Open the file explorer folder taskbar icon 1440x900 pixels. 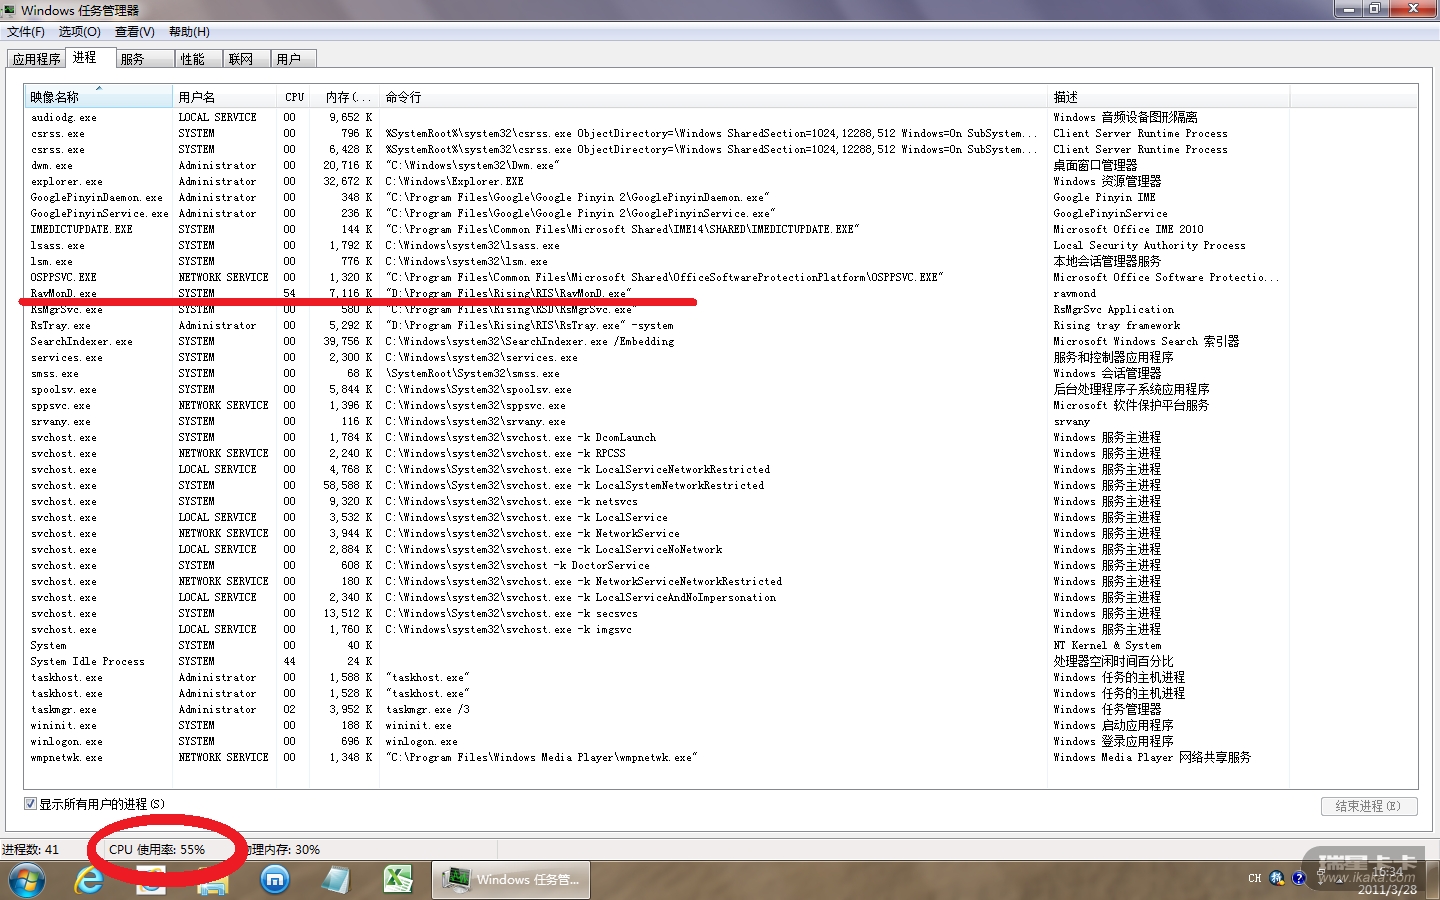[213, 880]
